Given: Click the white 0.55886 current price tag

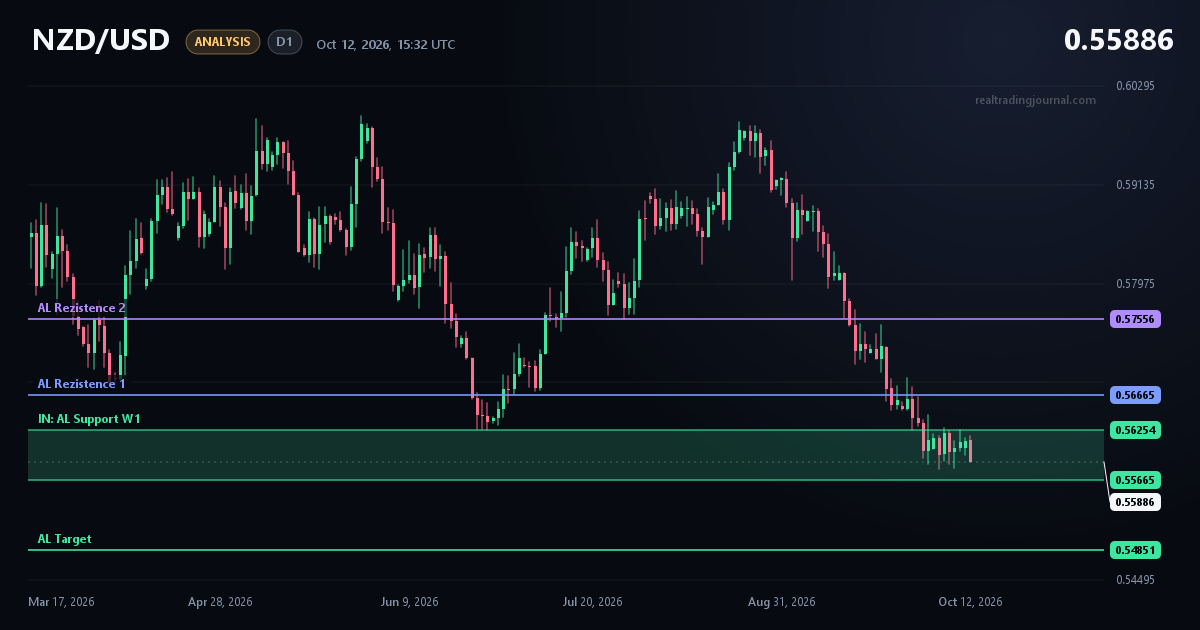Looking at the screenshot, I should click(x=1135, y=502).
